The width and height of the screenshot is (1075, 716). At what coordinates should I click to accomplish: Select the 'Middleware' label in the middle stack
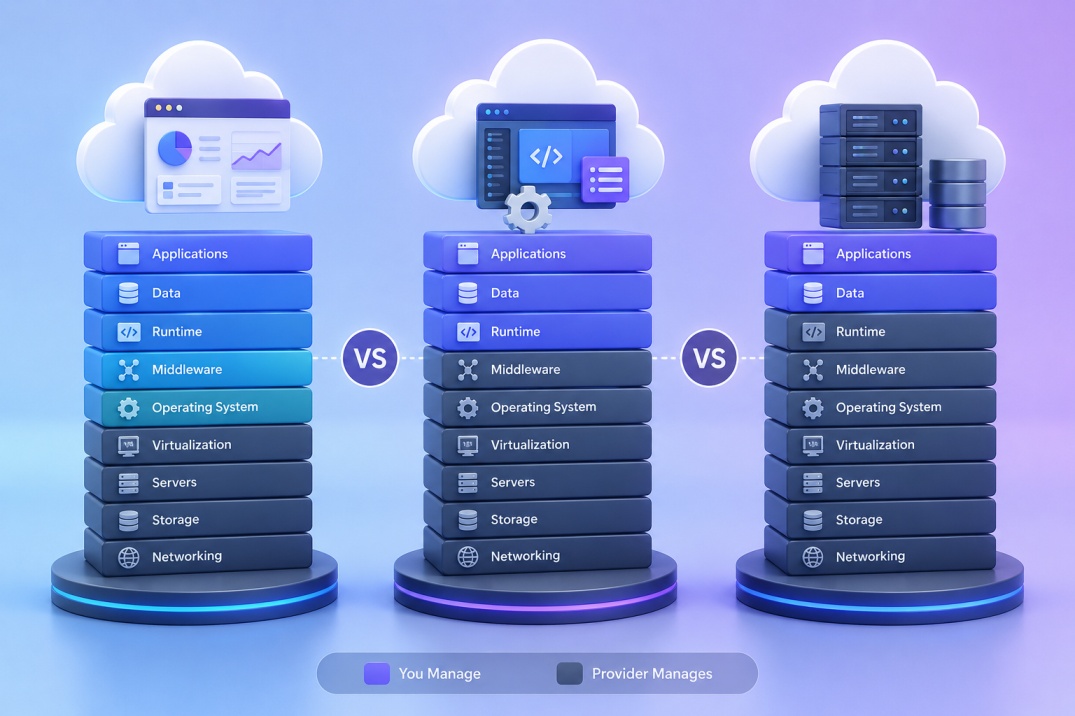(x=525, y=370)
